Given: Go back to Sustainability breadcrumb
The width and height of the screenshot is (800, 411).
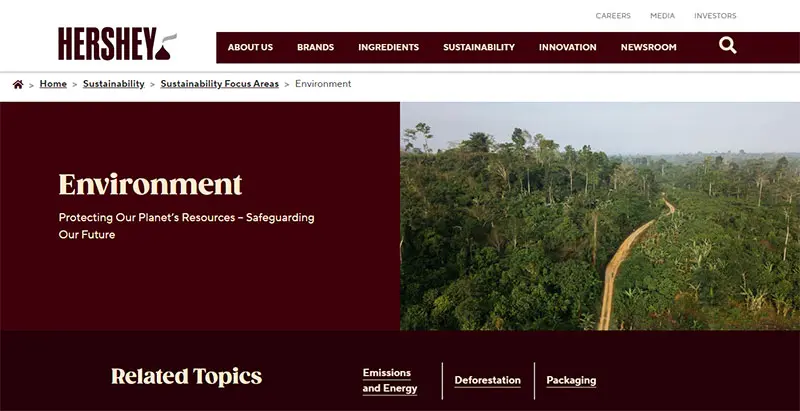Looking at the screenshot, I should (x=114, y=84).
